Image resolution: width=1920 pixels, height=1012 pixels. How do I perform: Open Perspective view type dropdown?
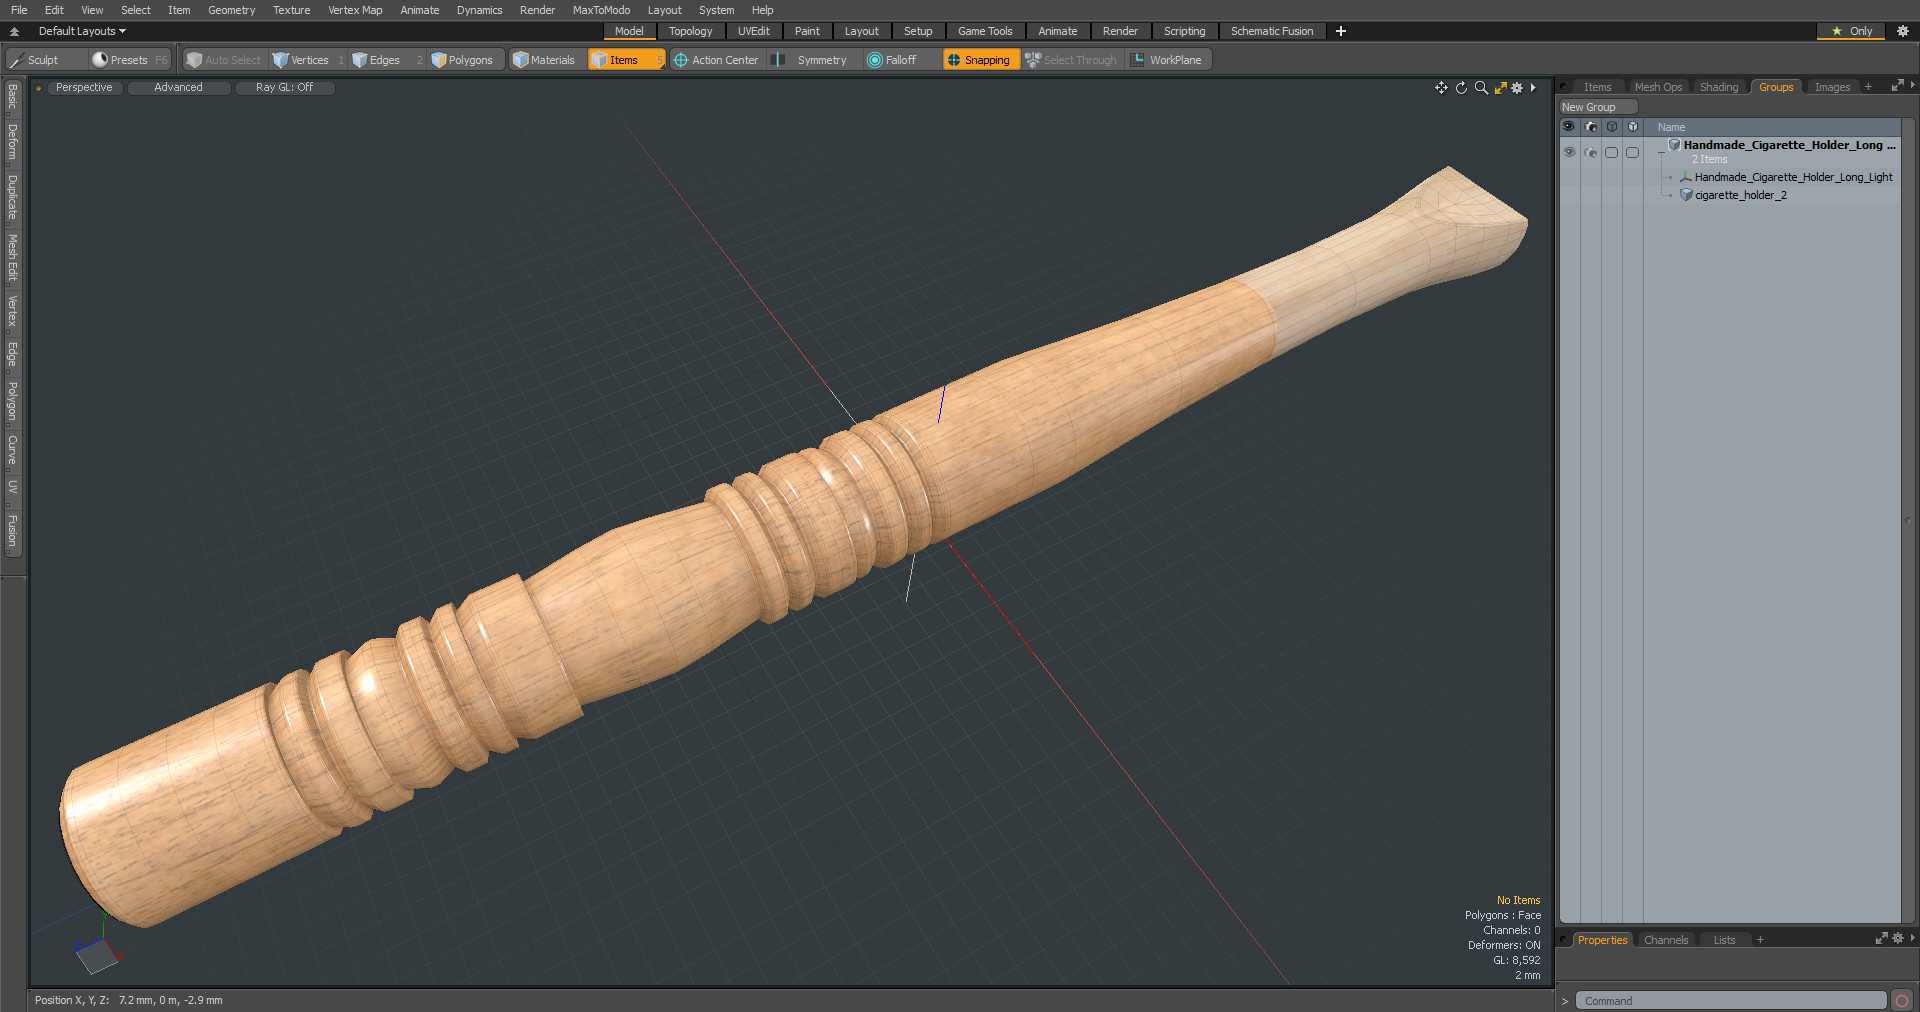[x=84, y=88]
